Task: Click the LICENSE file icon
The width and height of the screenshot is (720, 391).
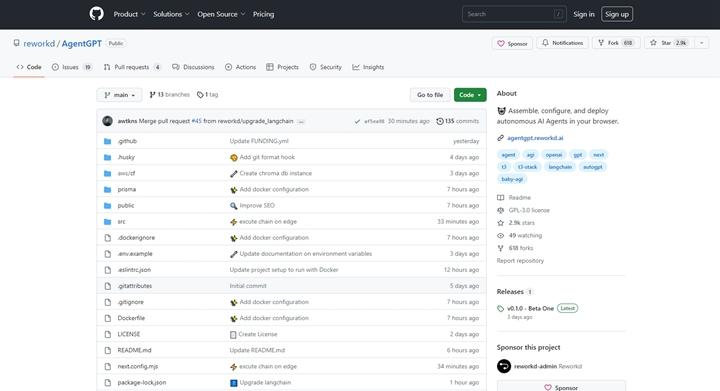Action: pyautogui.click(x=107, y=334)
